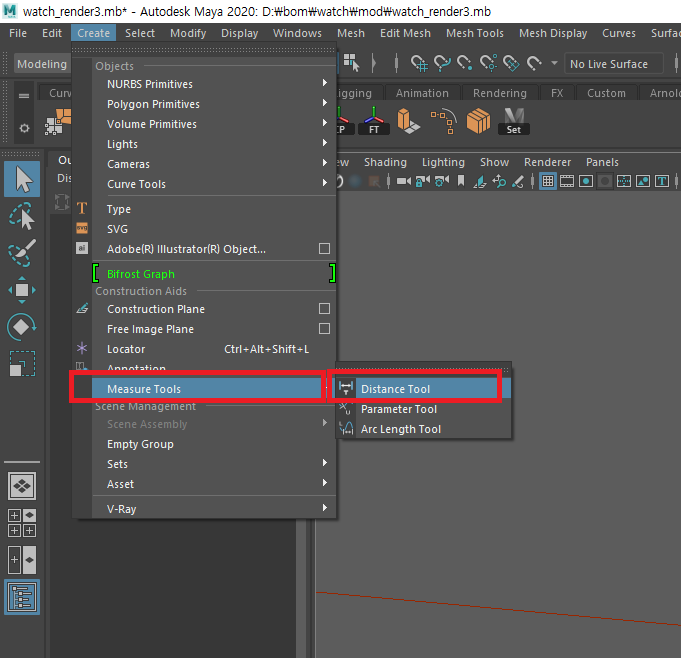The image size is (681, 658).
Task: Click the Arc Length Tool icon
Action: click(346, 428)
